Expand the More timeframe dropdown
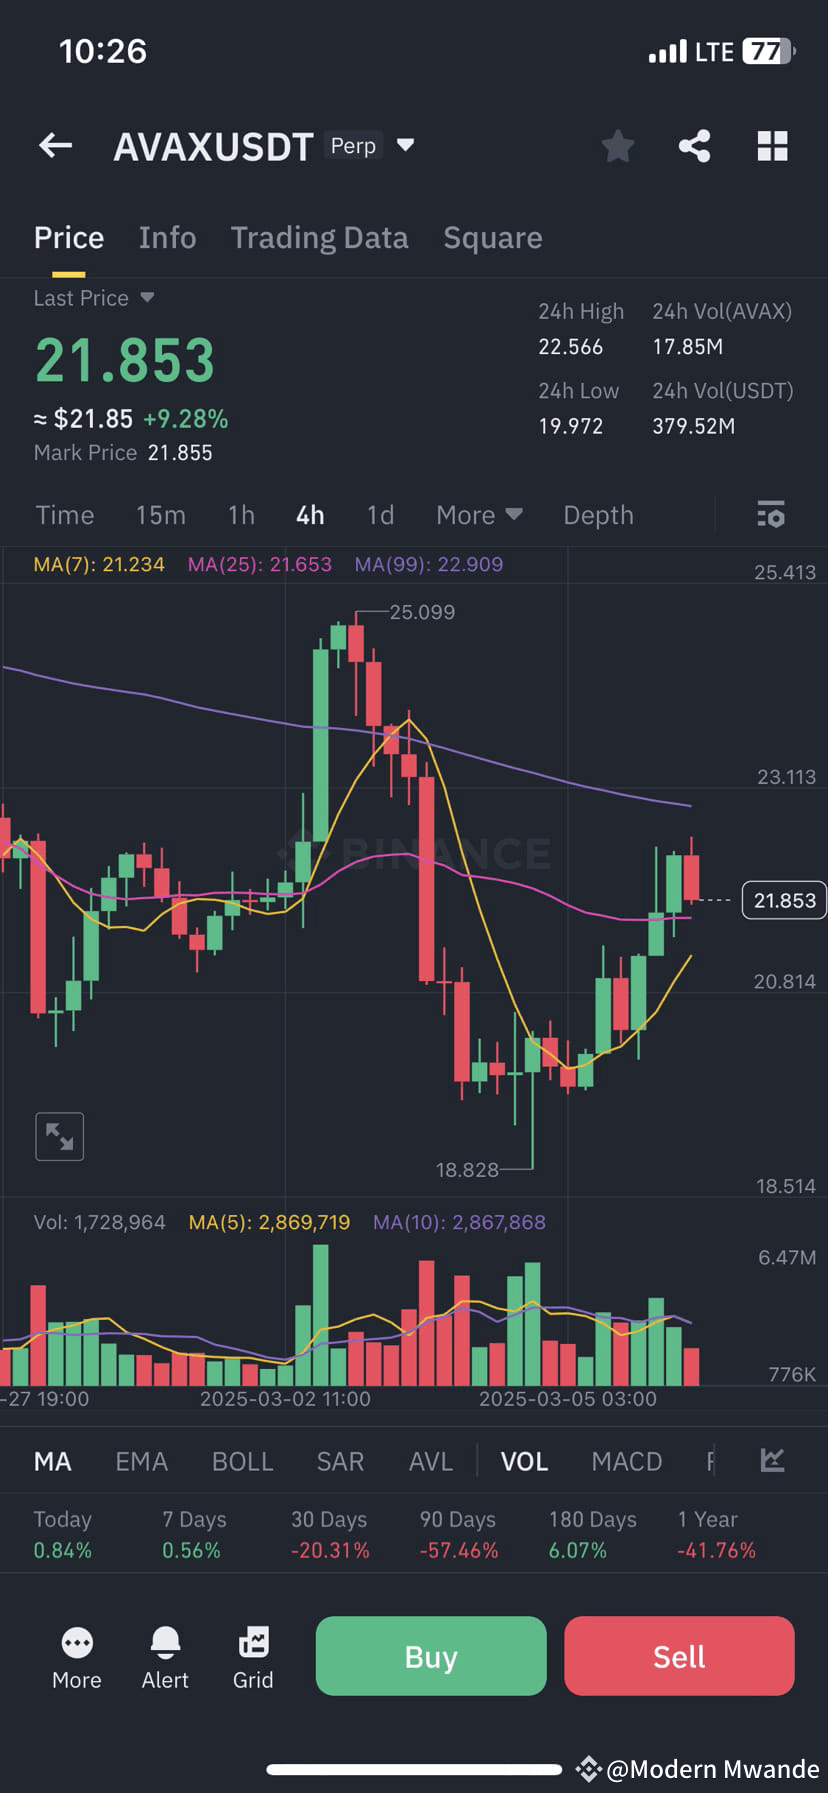The image size is (828, 1793). [x=479, y=515]
